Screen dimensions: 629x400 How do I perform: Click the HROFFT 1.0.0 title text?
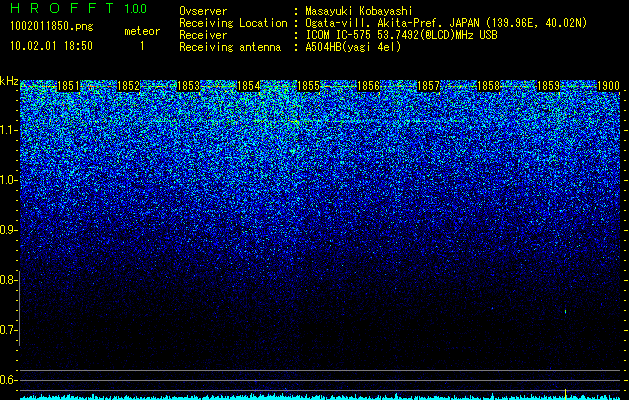point(79,8)
